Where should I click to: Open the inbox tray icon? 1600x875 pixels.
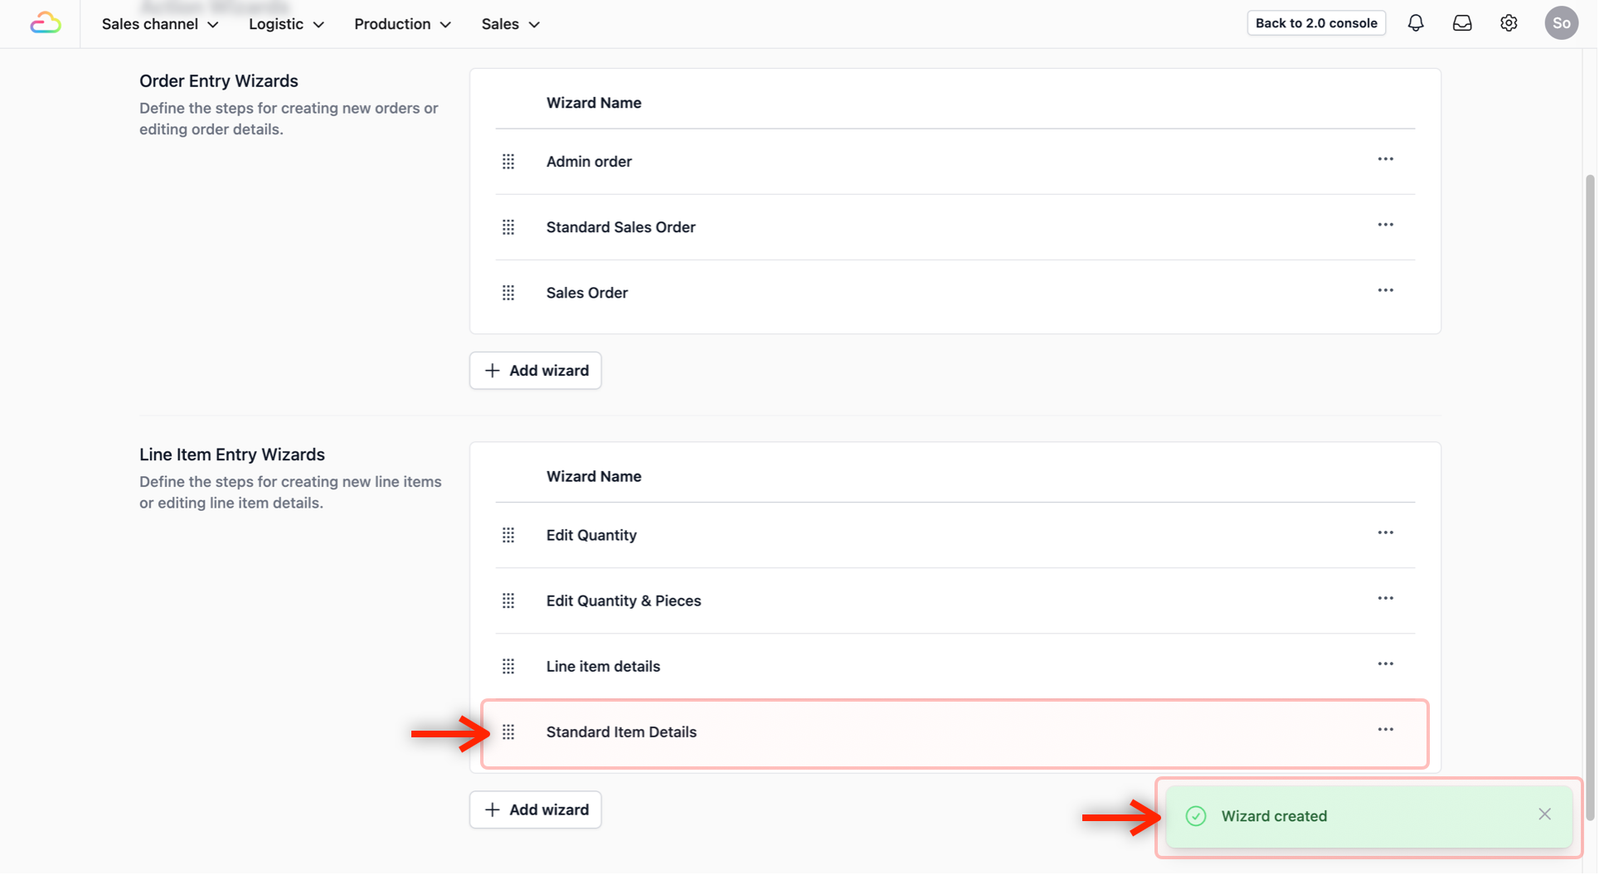[1462, 23]
